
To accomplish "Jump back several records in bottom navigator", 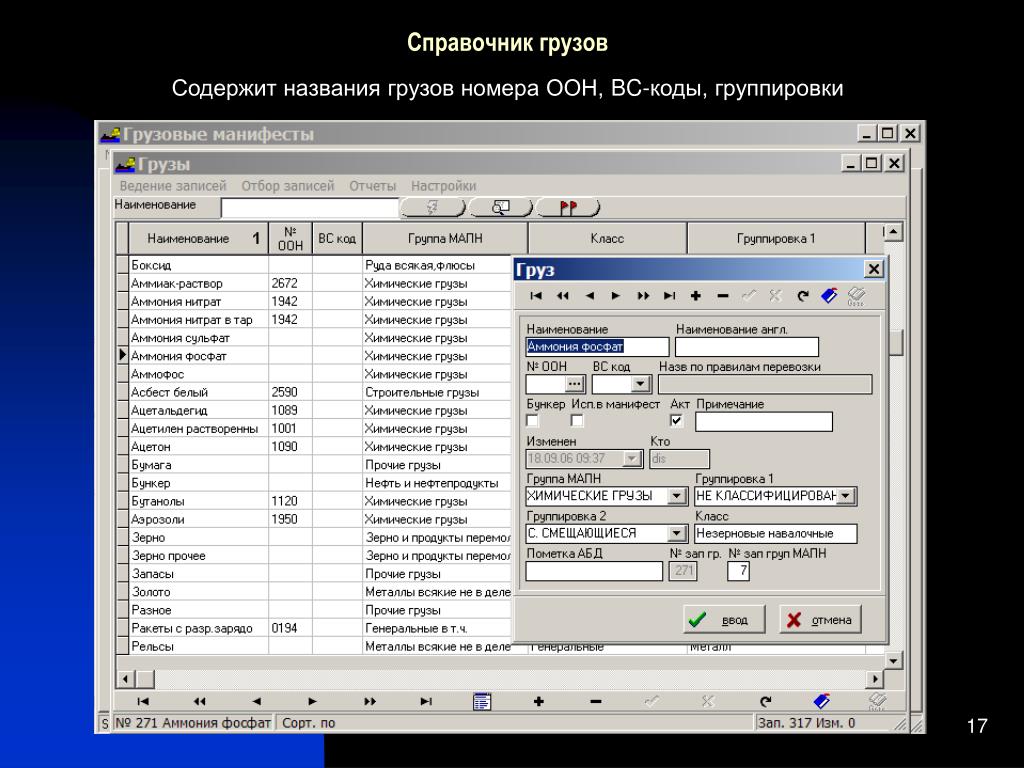I will pos(200,701).
